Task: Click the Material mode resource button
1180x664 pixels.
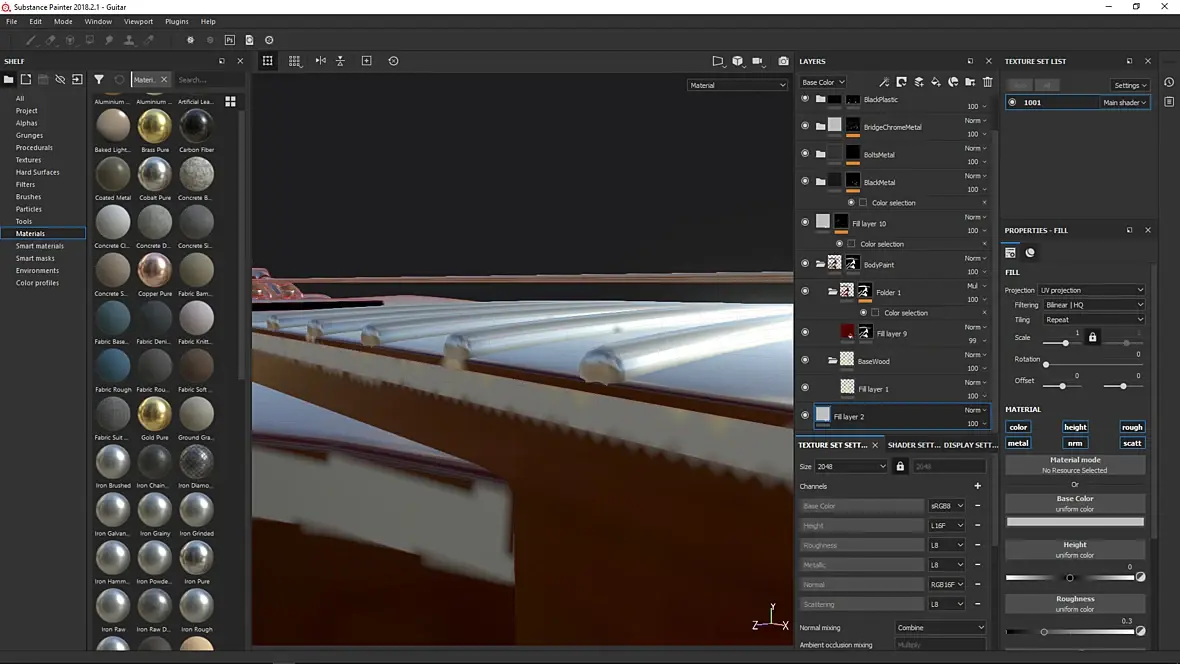Action: point(1075,465)
